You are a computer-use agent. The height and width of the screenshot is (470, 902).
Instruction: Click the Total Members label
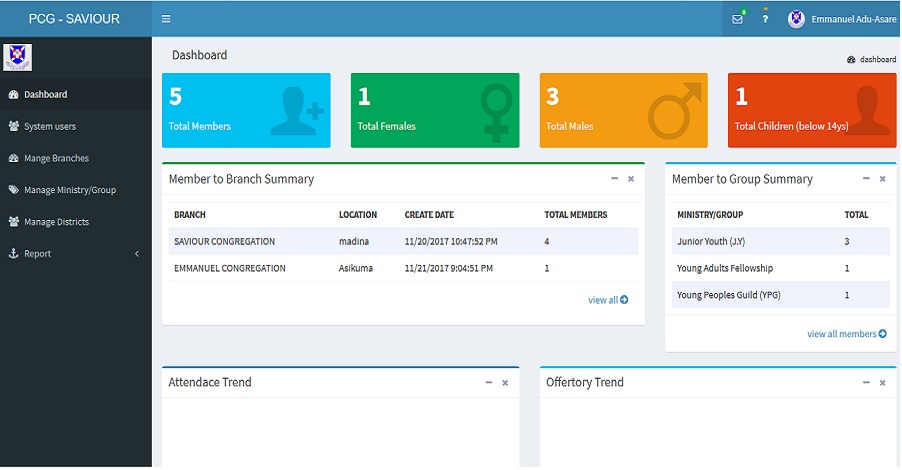pyautogui.click(x=200, y=126)
